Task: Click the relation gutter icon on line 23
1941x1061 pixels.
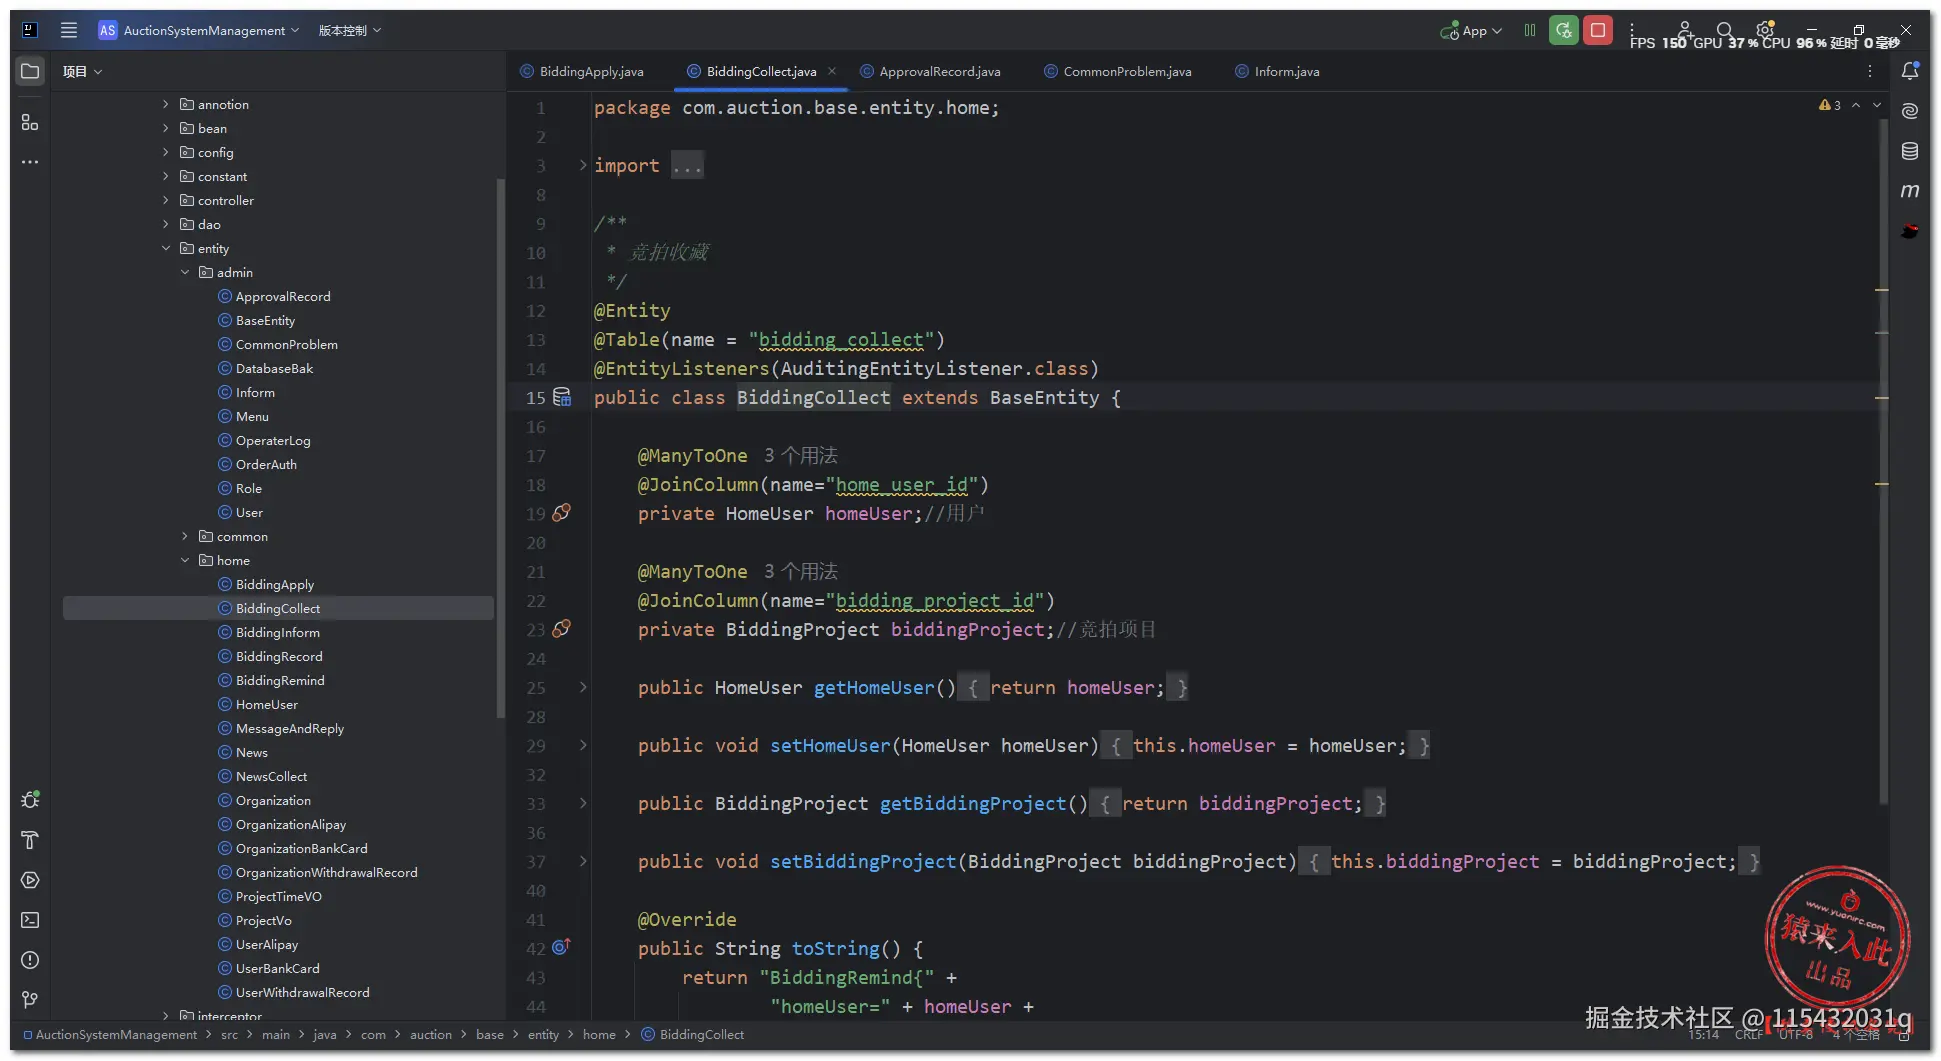Action: click(562, 629)
